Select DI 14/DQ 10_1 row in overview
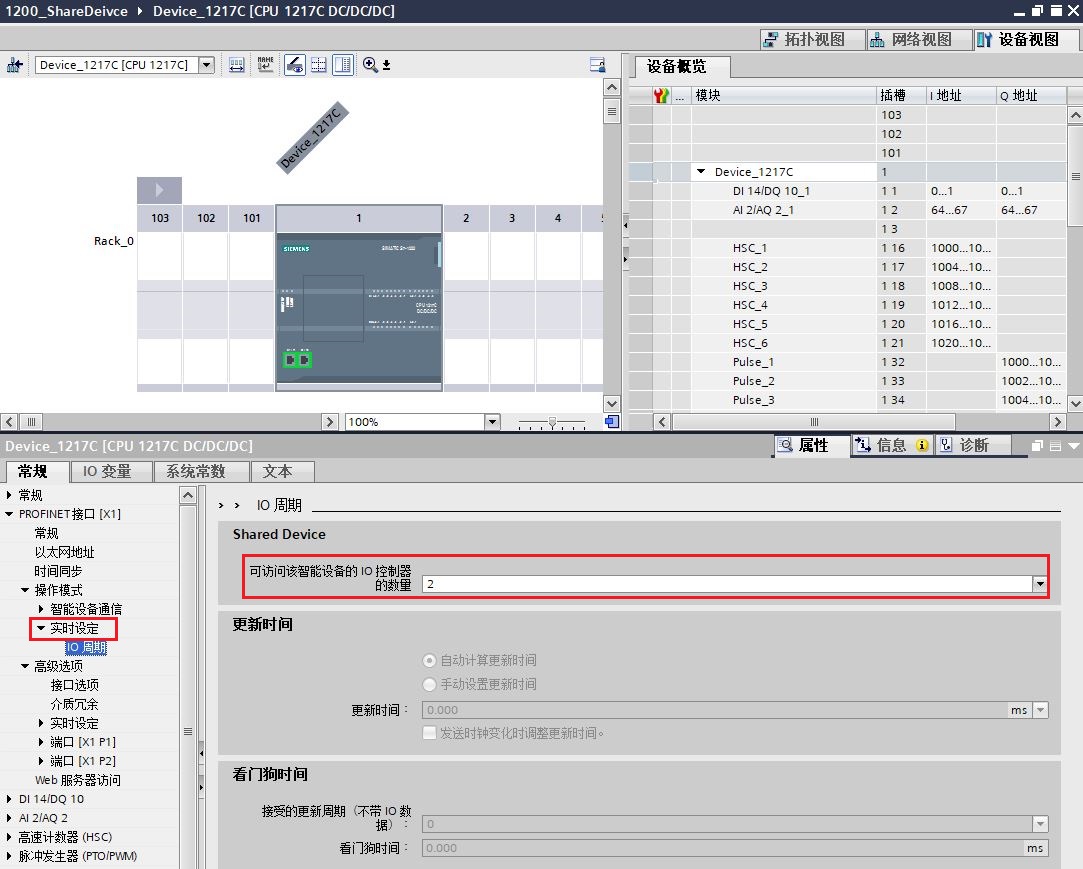Image resolution: width=1083 pixels, height=869 pixels. pyautogui.click(x=846, y=191)
